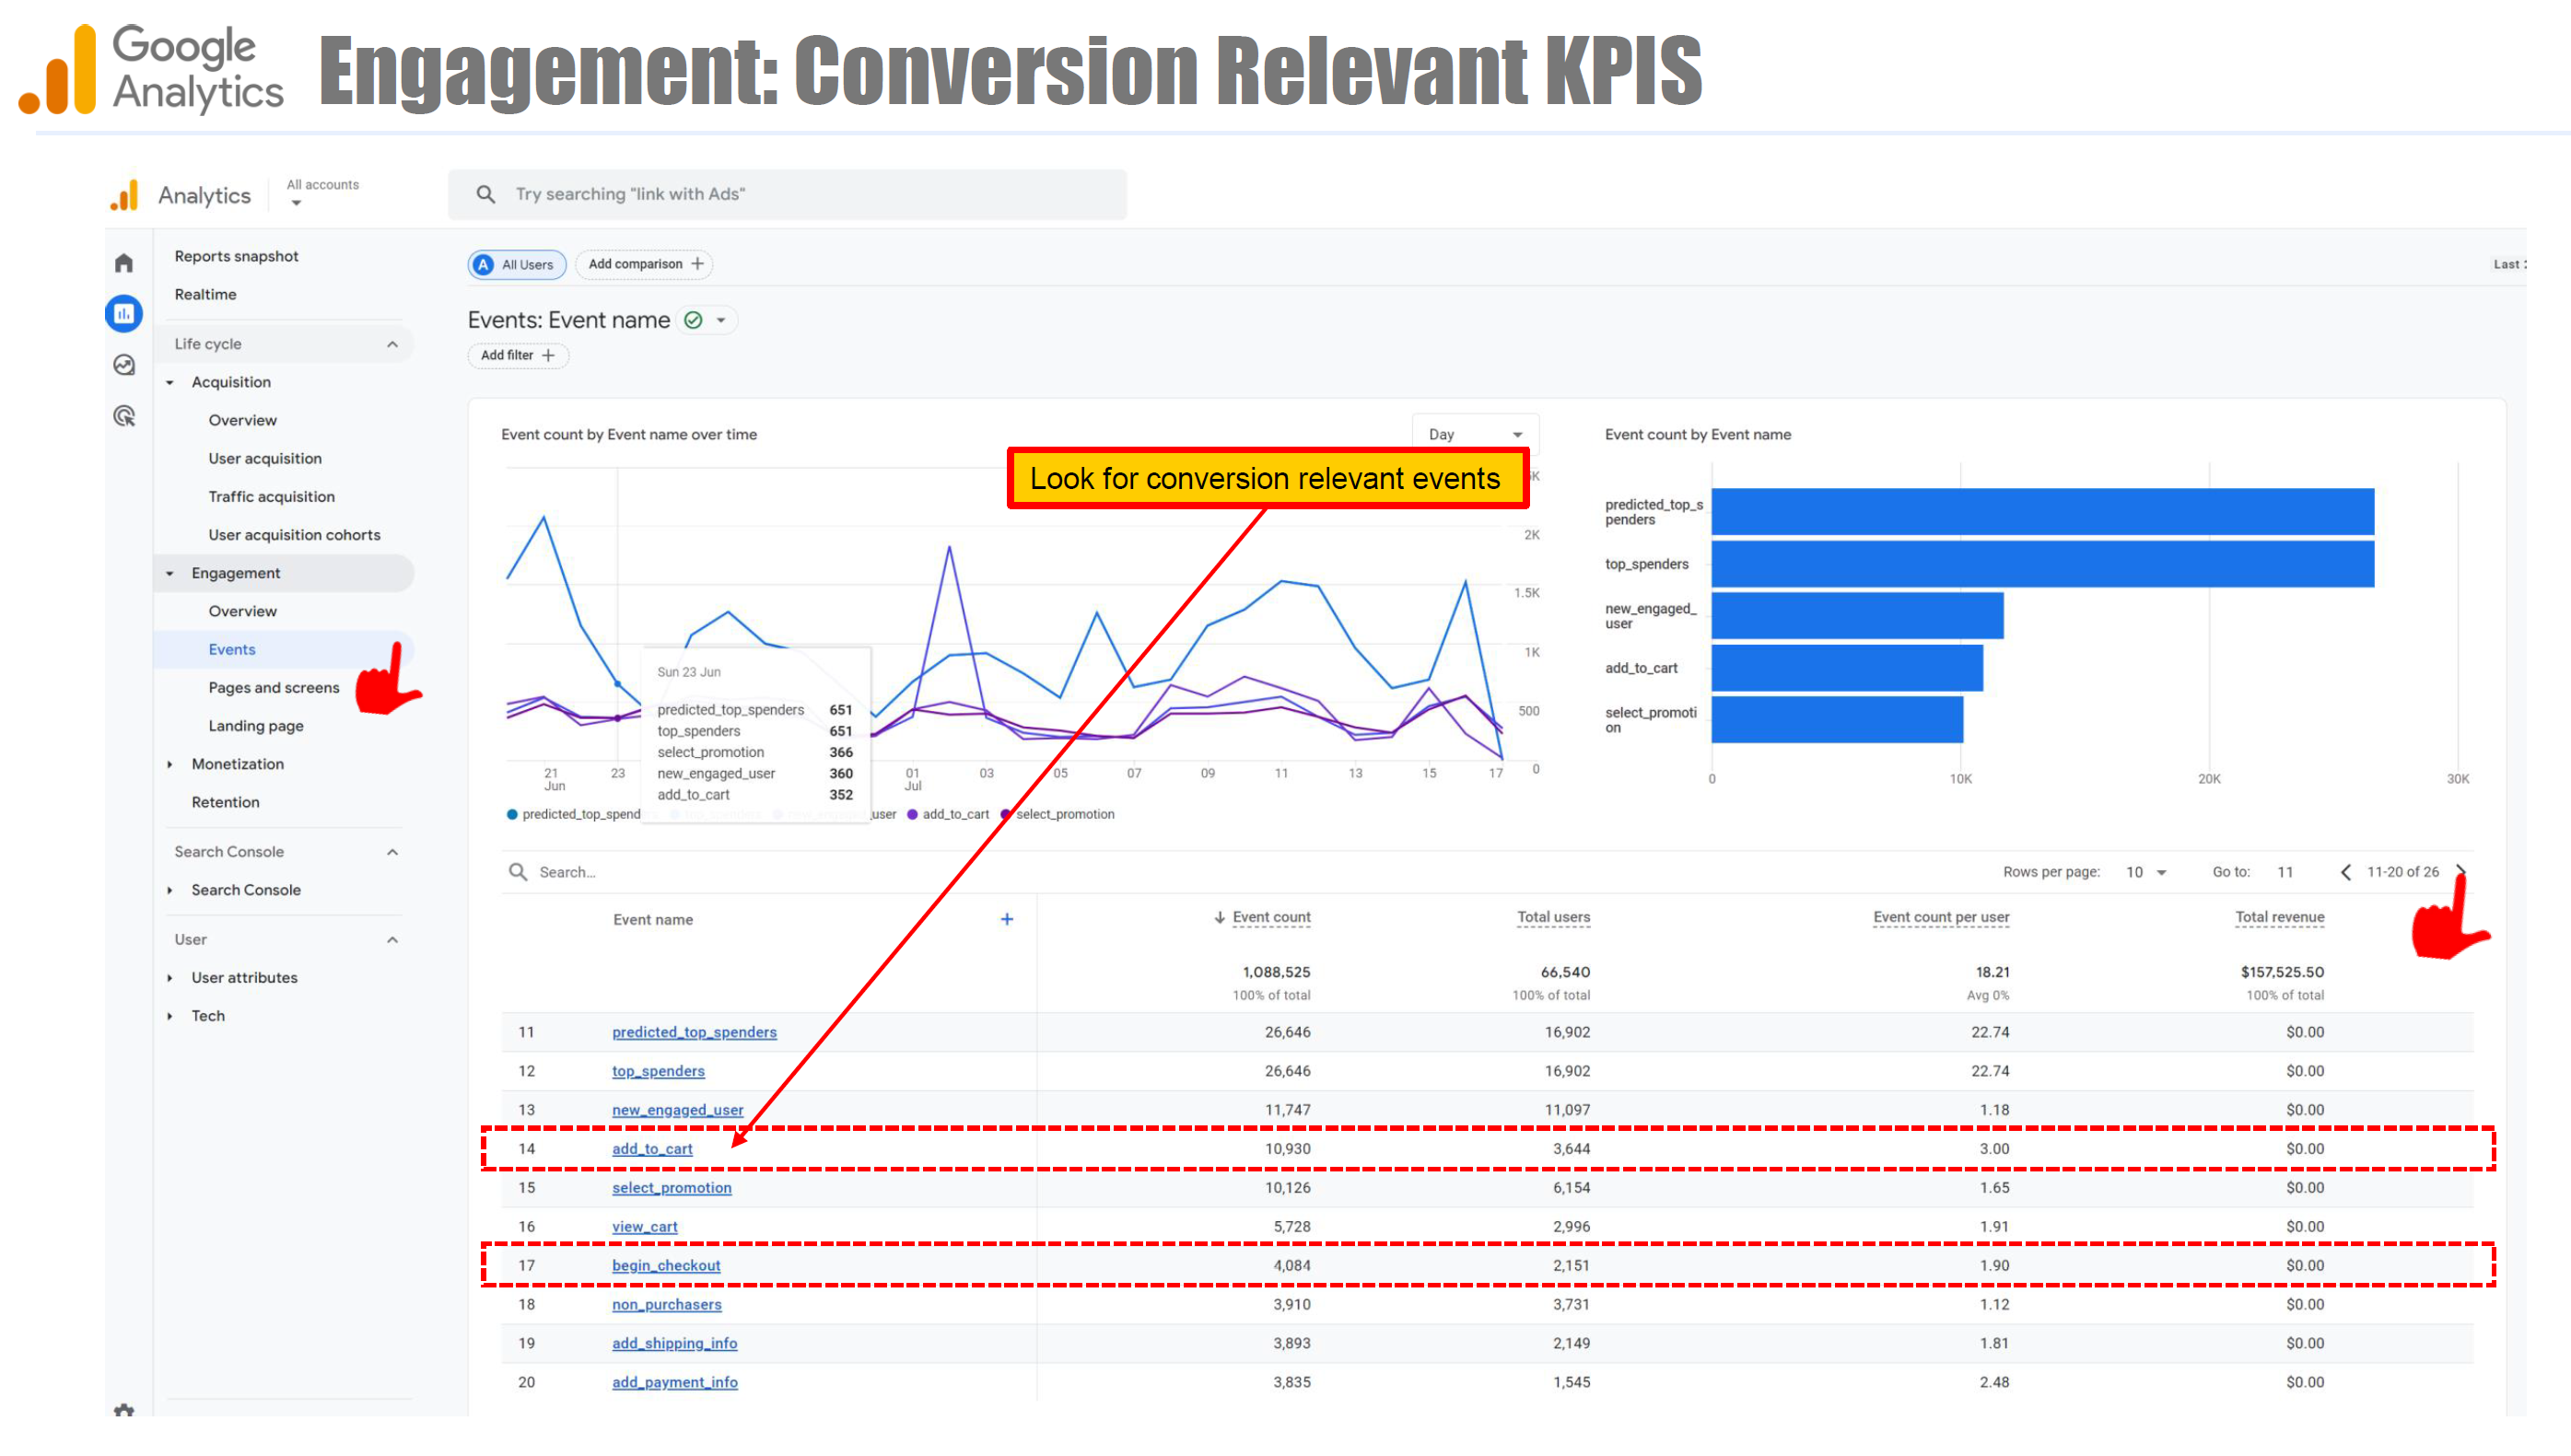
Task: Click the Admin gear icon at bottom left
Action: pyautogui.click(x=124, y=1409)
